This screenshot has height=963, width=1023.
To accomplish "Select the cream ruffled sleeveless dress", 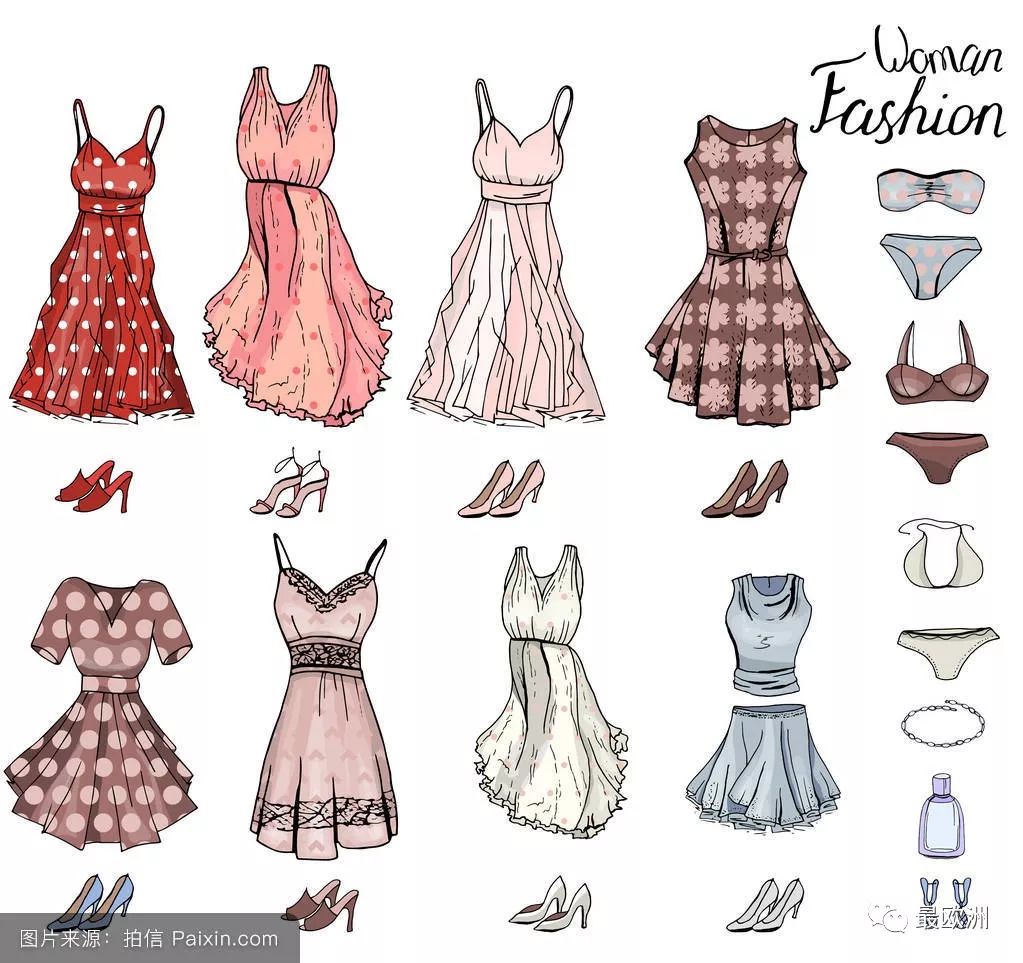I will tap(551, 692).
